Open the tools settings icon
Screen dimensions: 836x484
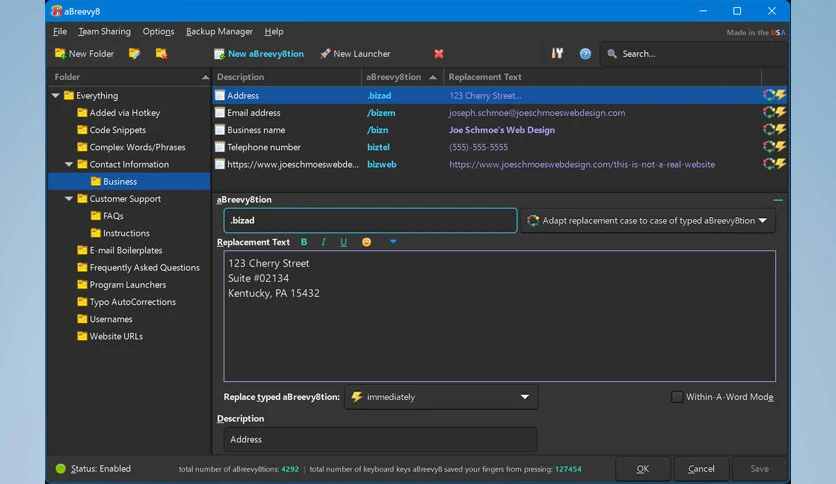pyautogui.click(x=557, y=53)
